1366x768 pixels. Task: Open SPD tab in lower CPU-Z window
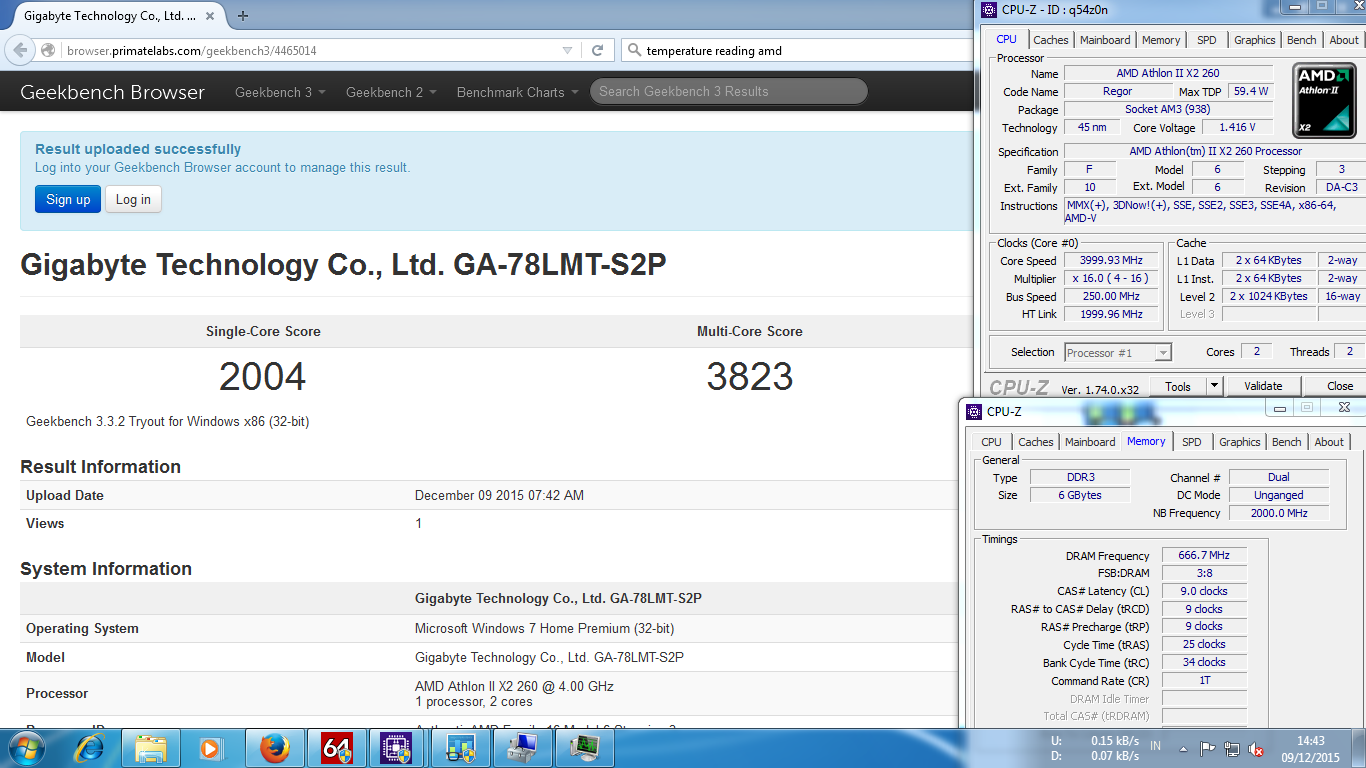click(x=1192, y=442)
